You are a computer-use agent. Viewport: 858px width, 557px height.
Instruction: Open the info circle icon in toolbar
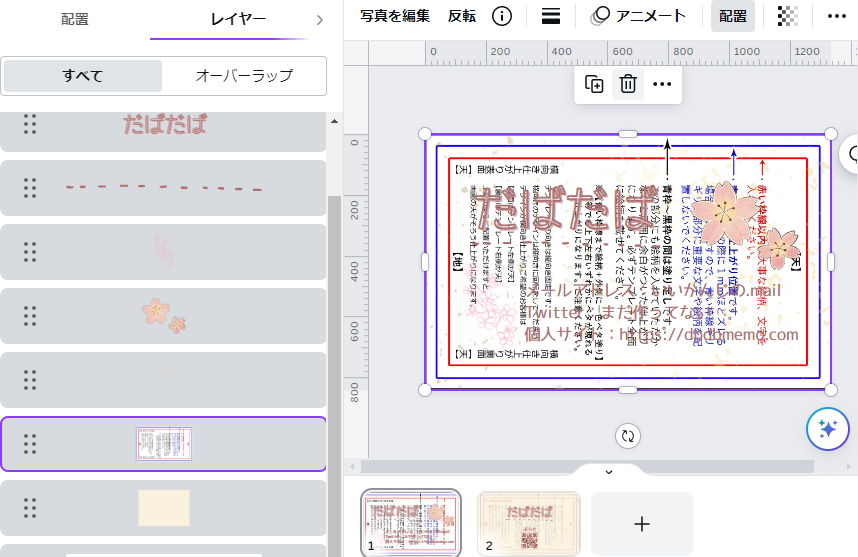tap(502, 16)
